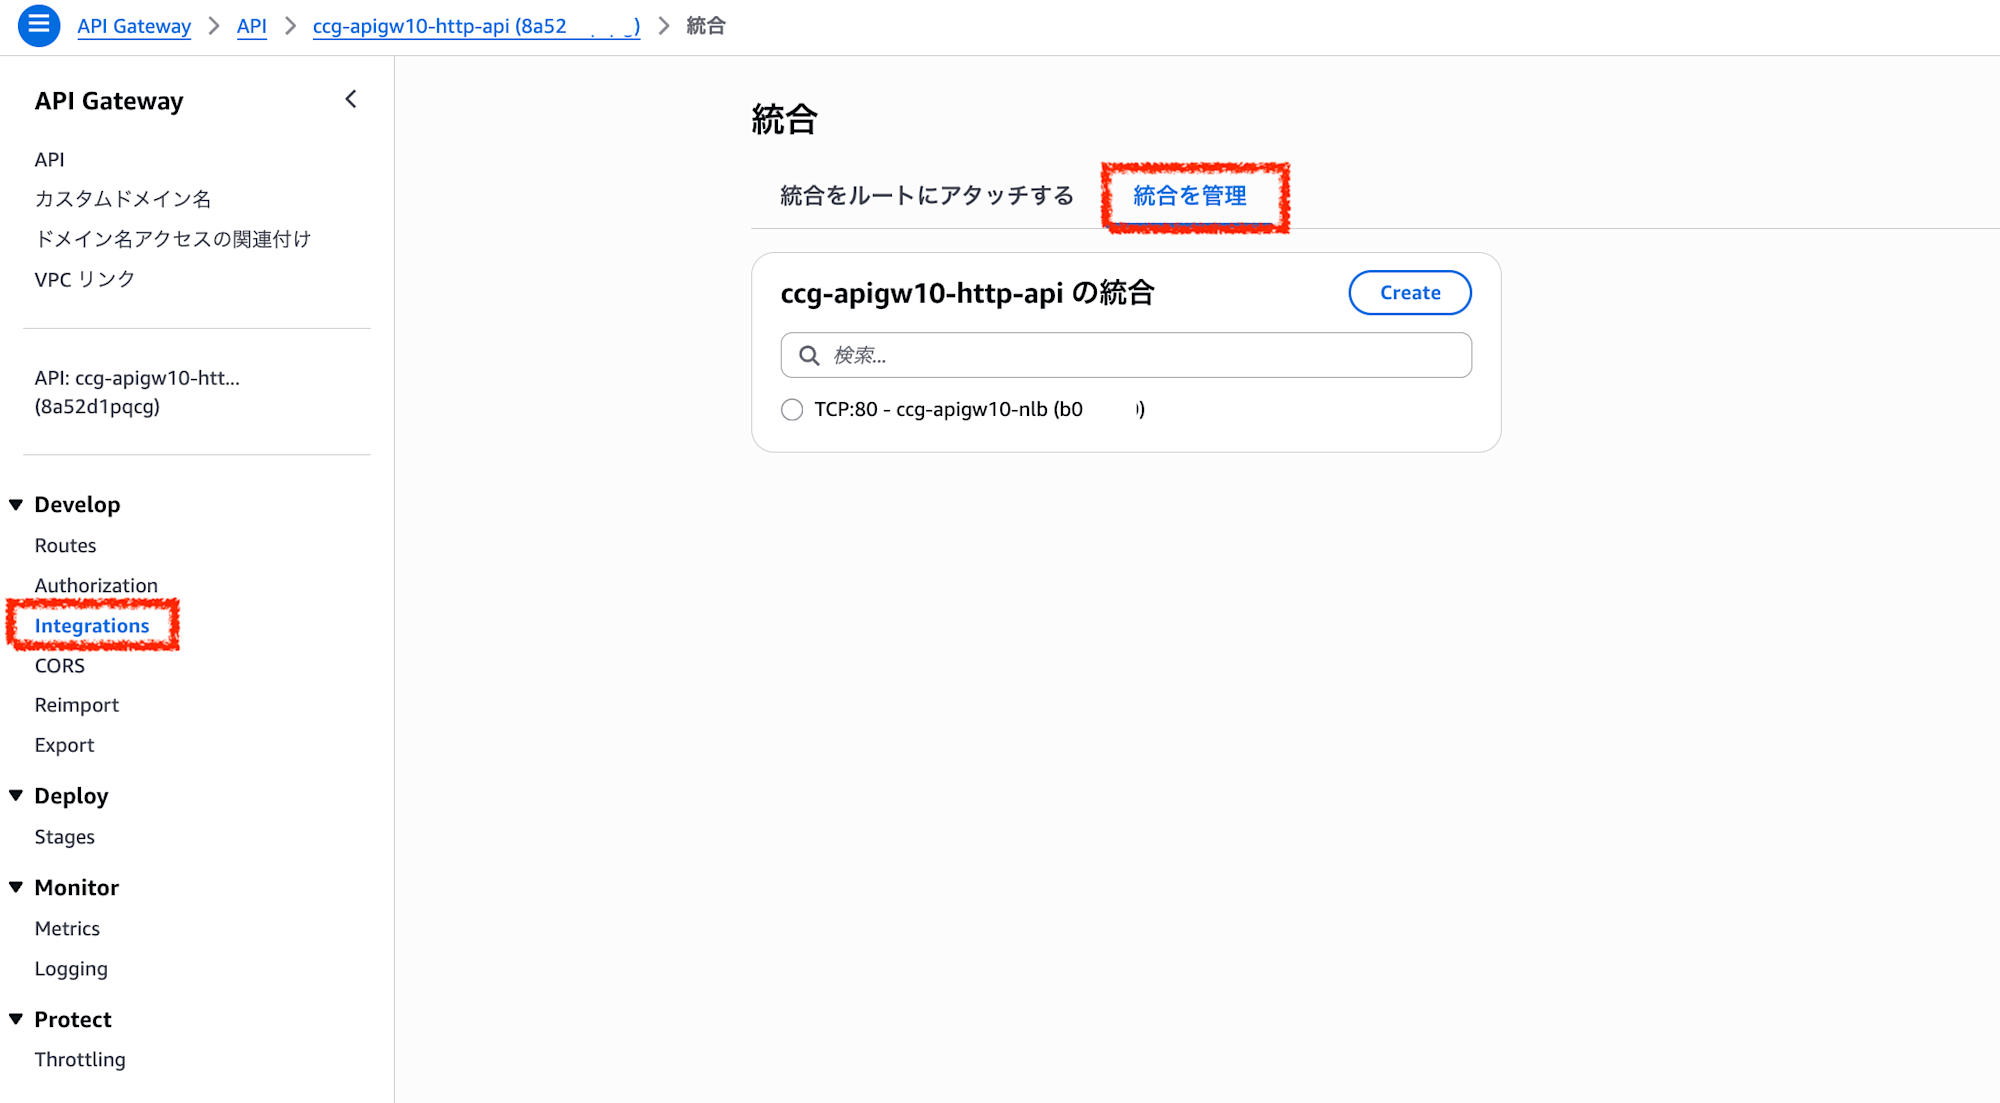Open Reimport in sidebar
Screen dimensions: 2000x1103
pyautogui.click(x=77, y=705)
